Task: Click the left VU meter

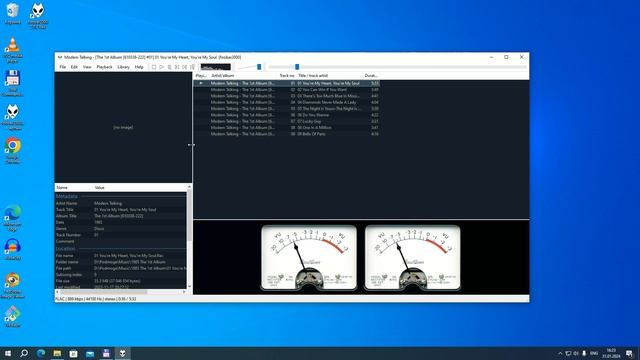Action: click(309, 257)
